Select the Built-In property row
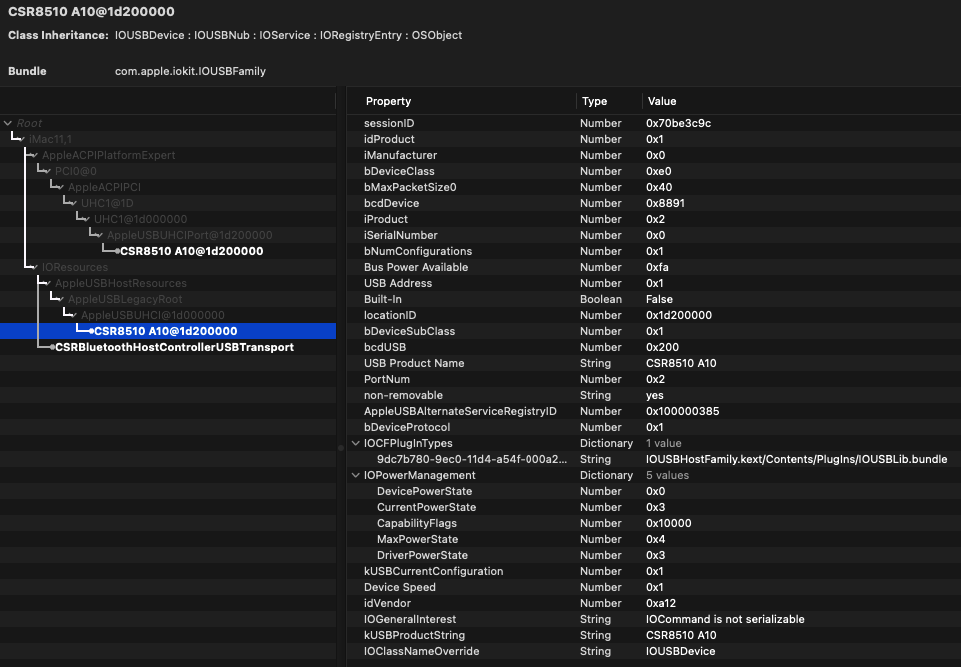 pyautogui.click(x=653, y=299)
